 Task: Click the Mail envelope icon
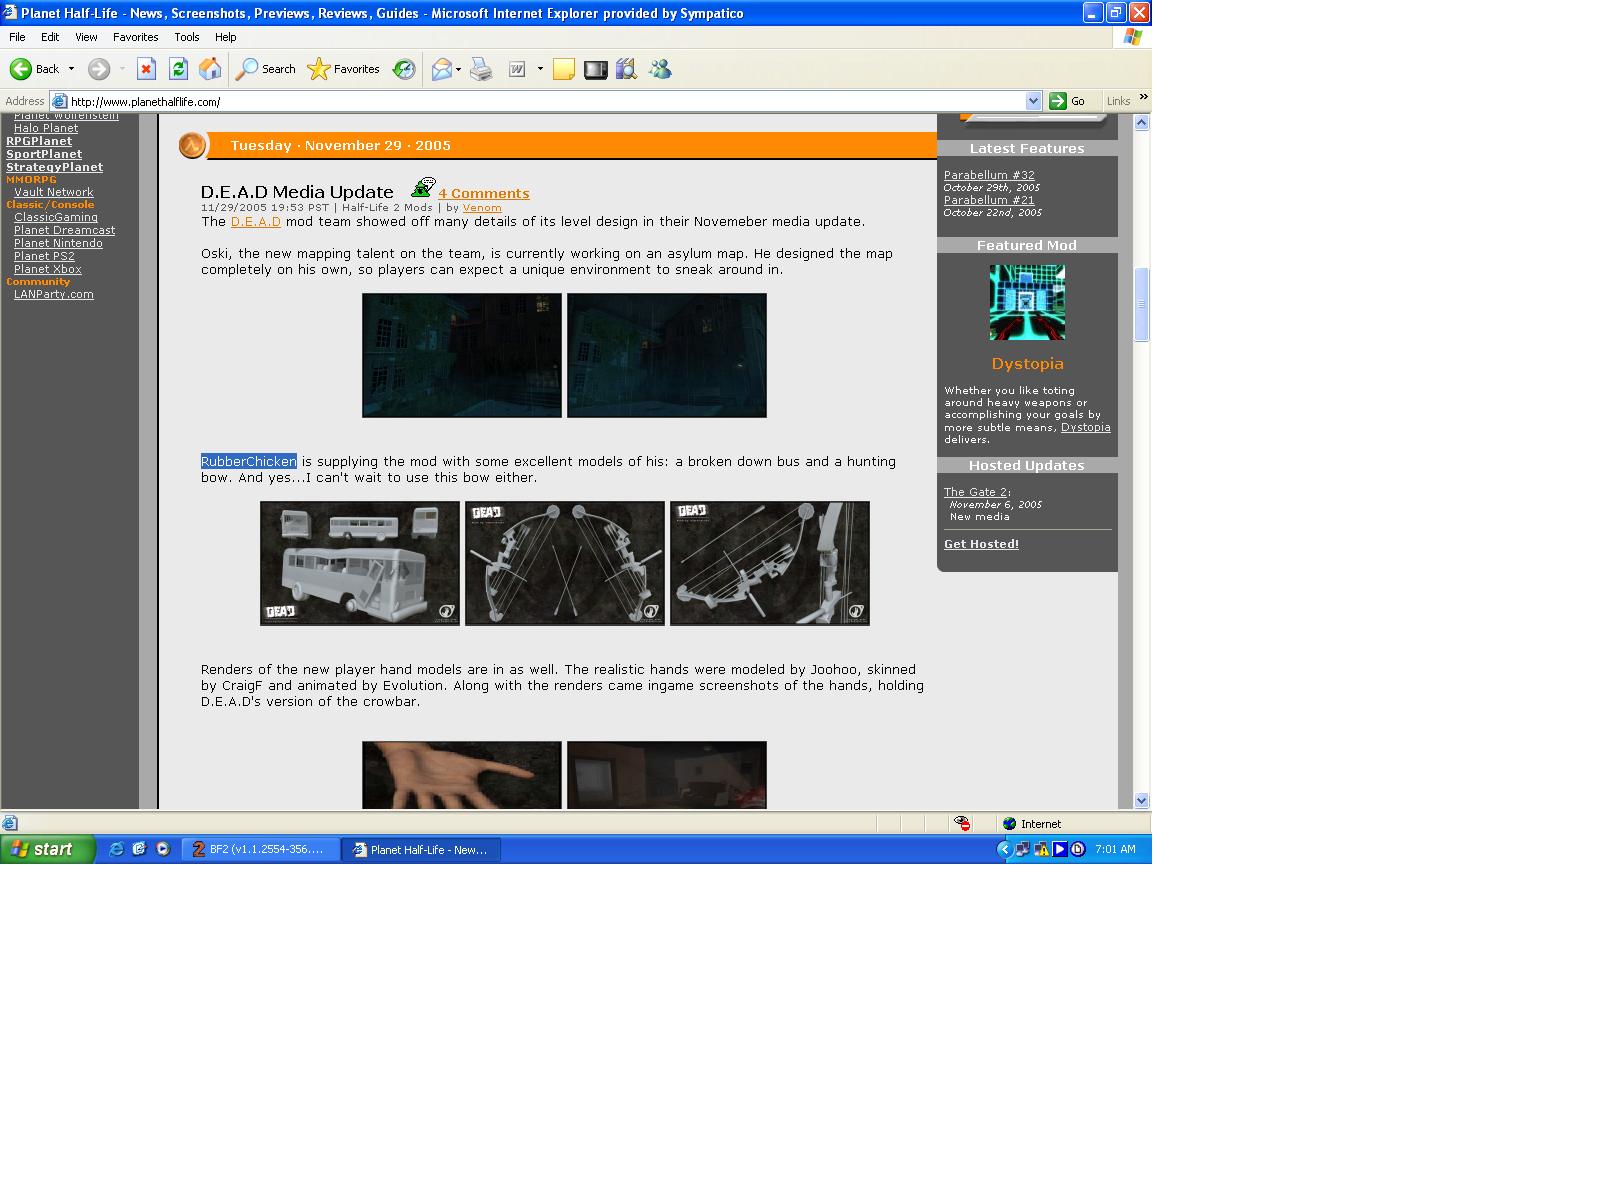441,69
